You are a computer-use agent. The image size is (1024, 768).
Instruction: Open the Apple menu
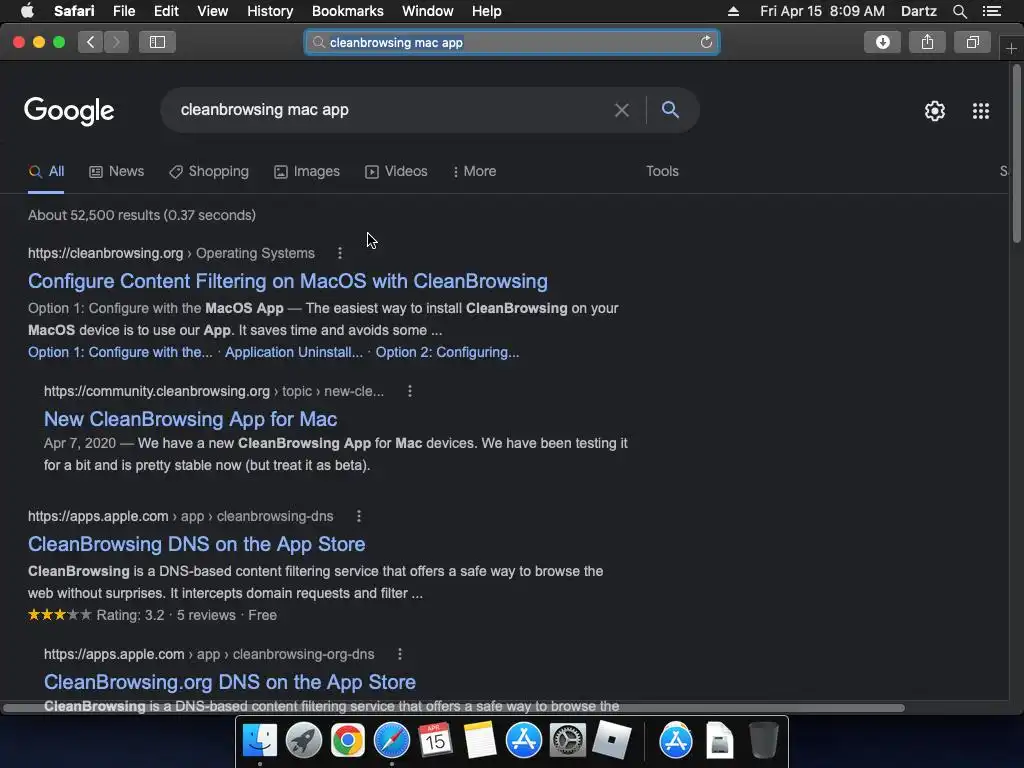tap(27, 11)
